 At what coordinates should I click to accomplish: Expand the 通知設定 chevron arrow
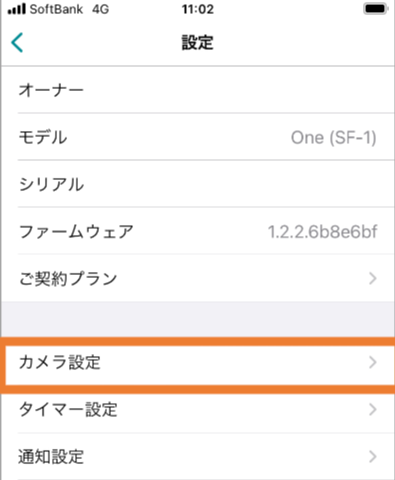point(373,456)
